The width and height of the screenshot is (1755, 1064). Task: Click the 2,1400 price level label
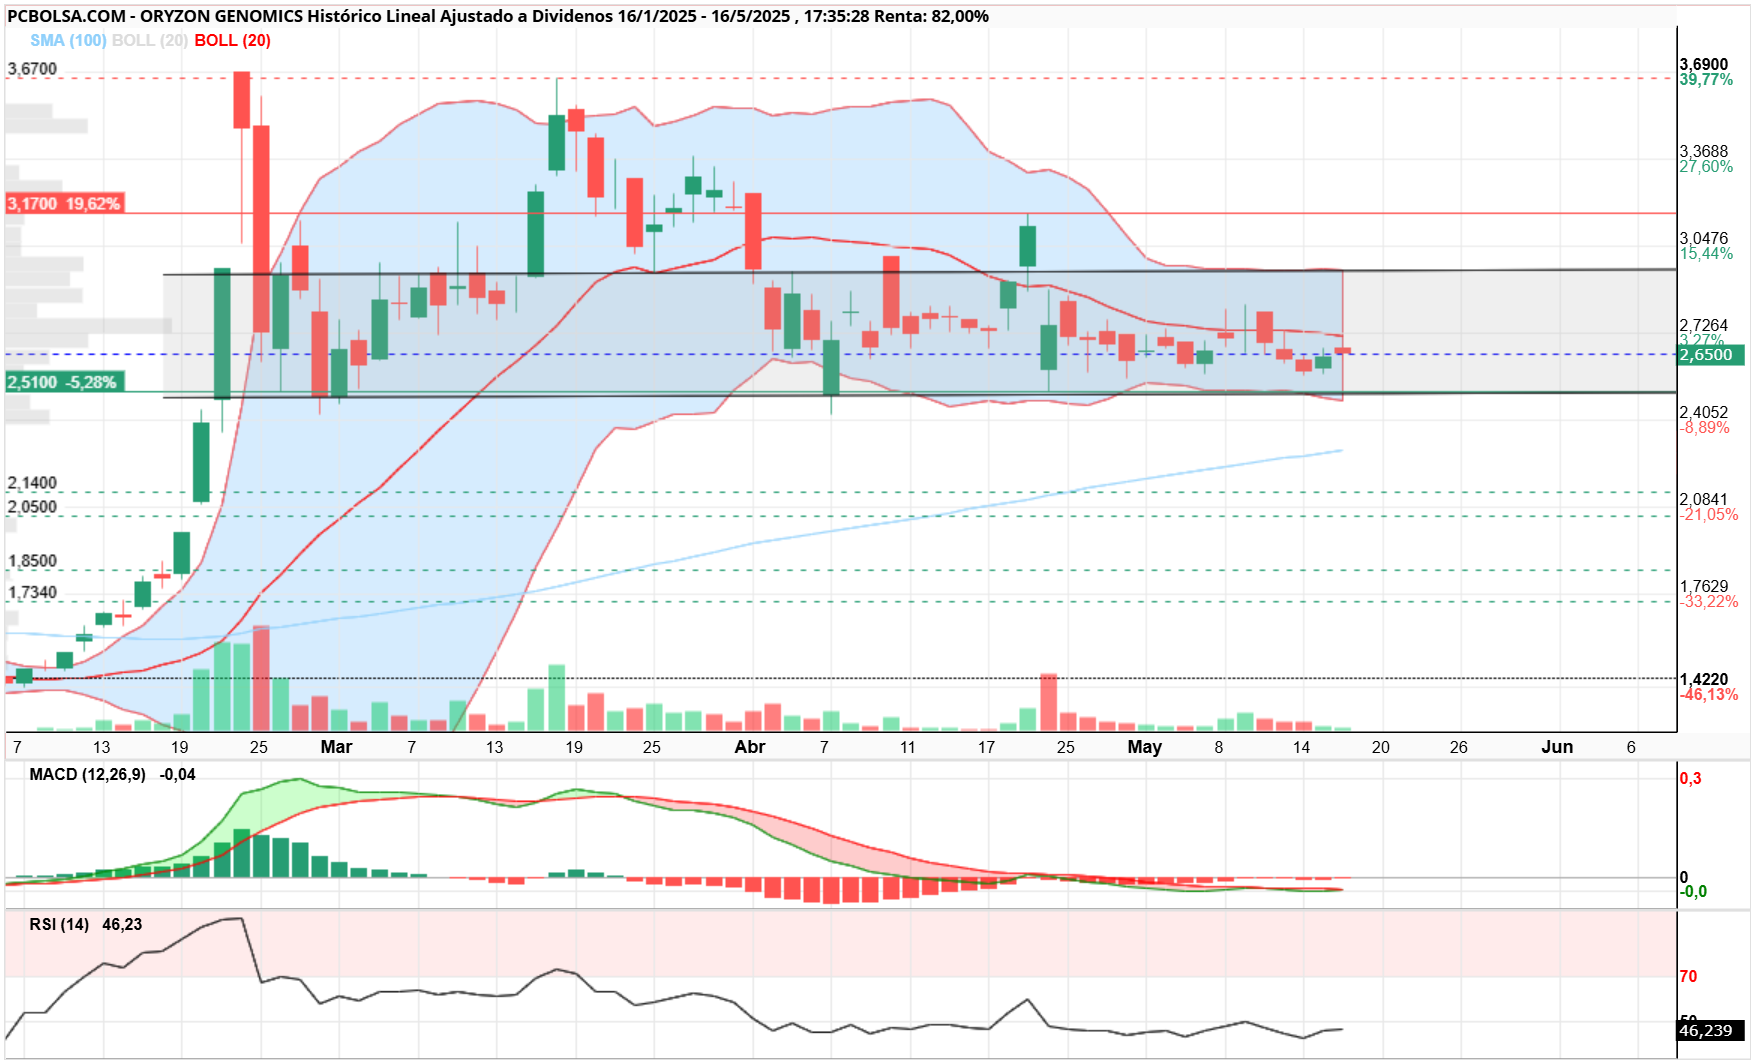(32, 483)
